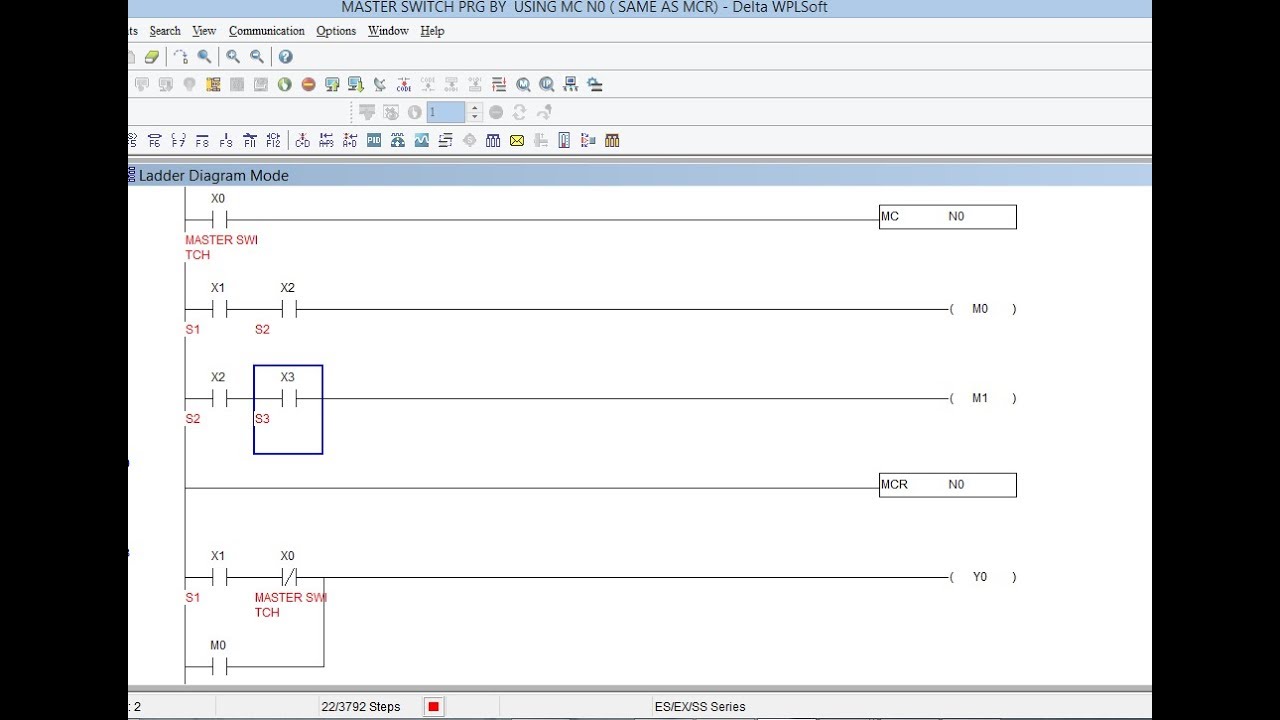Click the last orange module icon in toolbar
The image size is (1280, 720).
[x=612, y=141]
